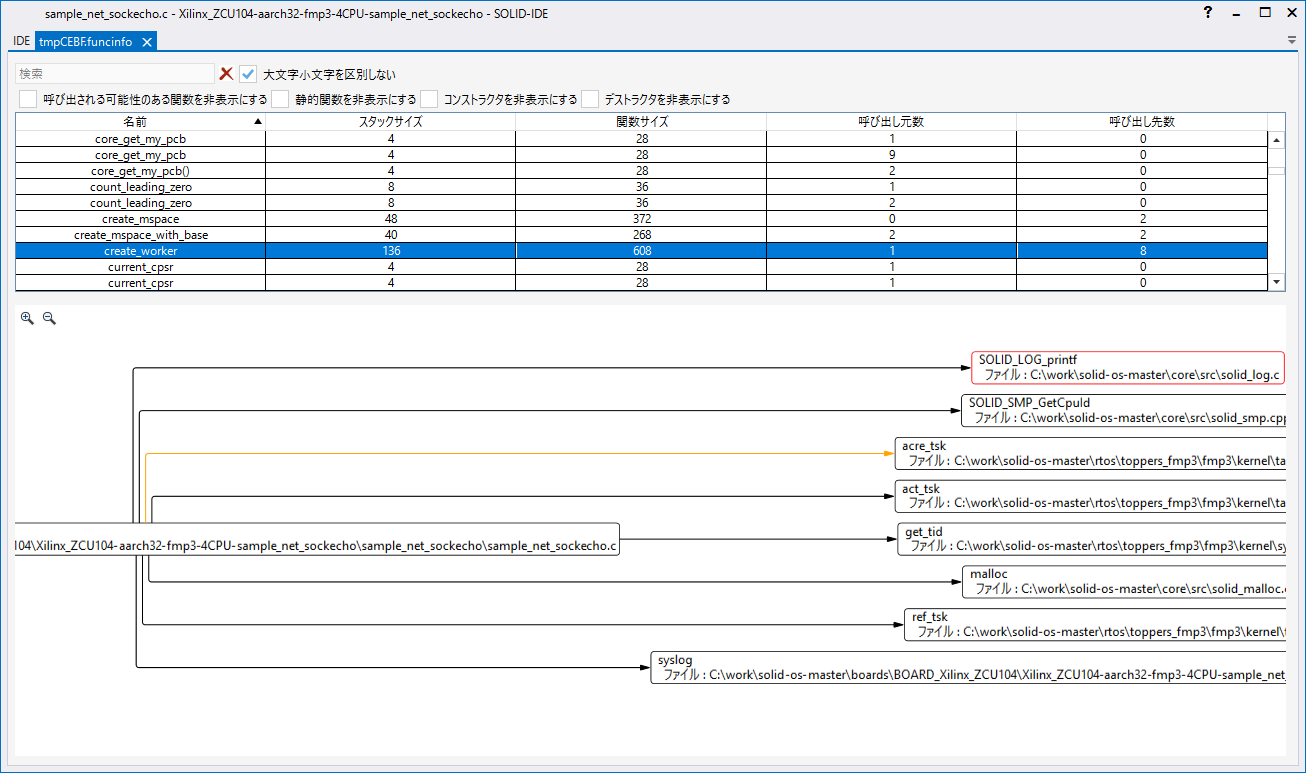Image resolution: width=1306 pixels, height=773 pixels.
Task: Open the help question mark icon
Action: tap(1208, 13)
